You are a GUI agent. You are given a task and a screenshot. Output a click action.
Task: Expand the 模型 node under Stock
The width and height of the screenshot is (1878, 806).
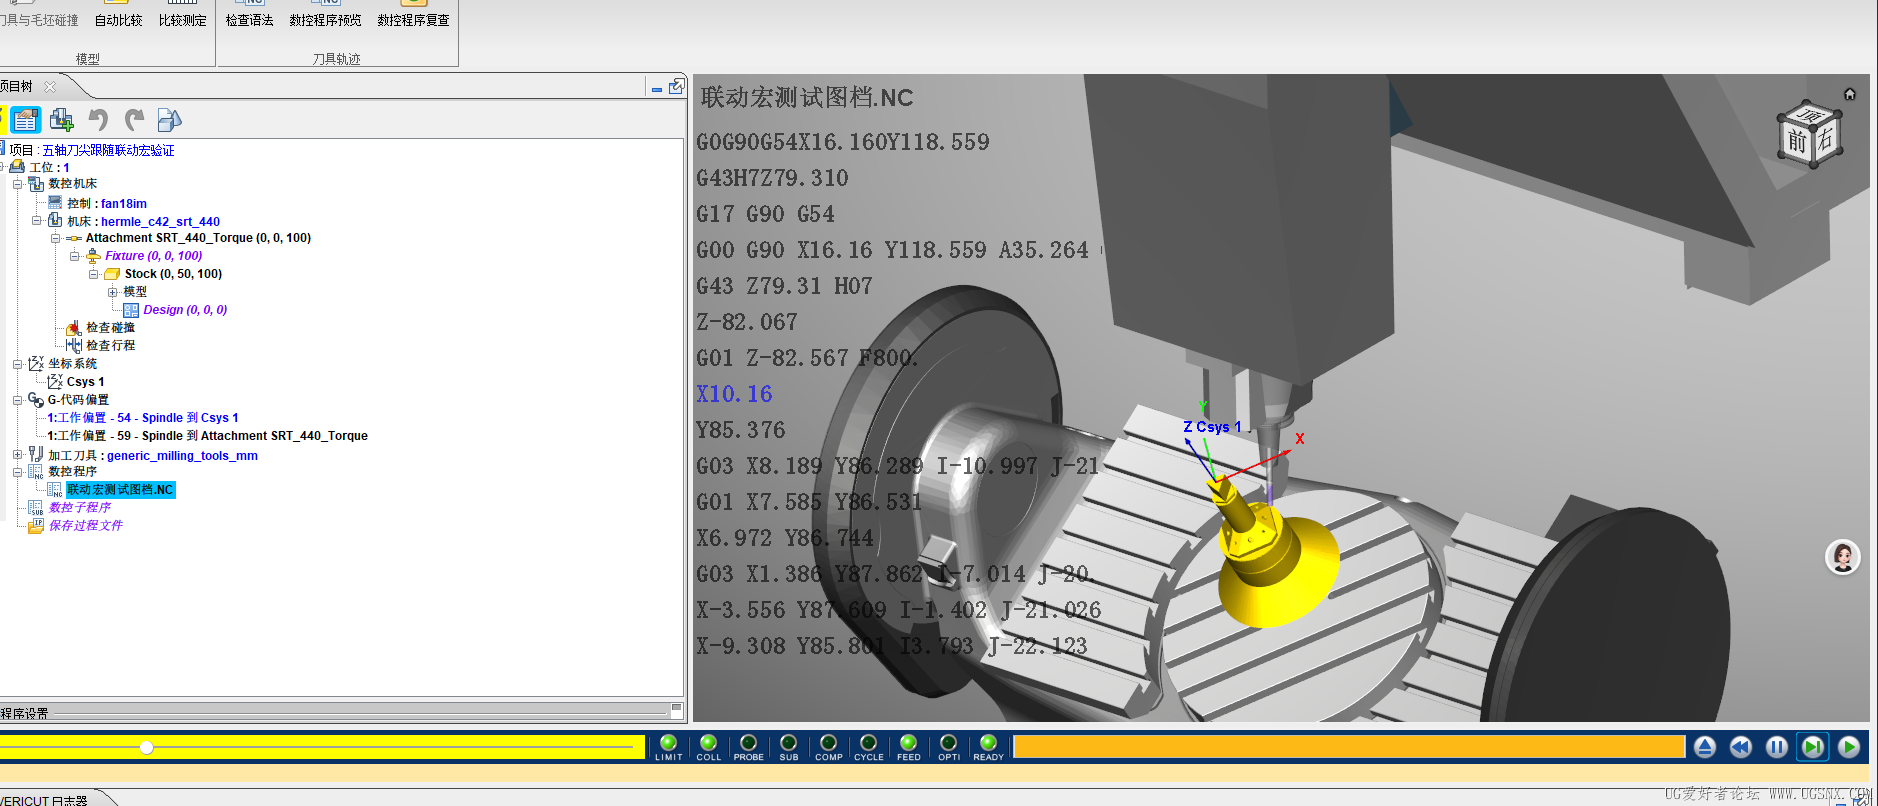112,292
